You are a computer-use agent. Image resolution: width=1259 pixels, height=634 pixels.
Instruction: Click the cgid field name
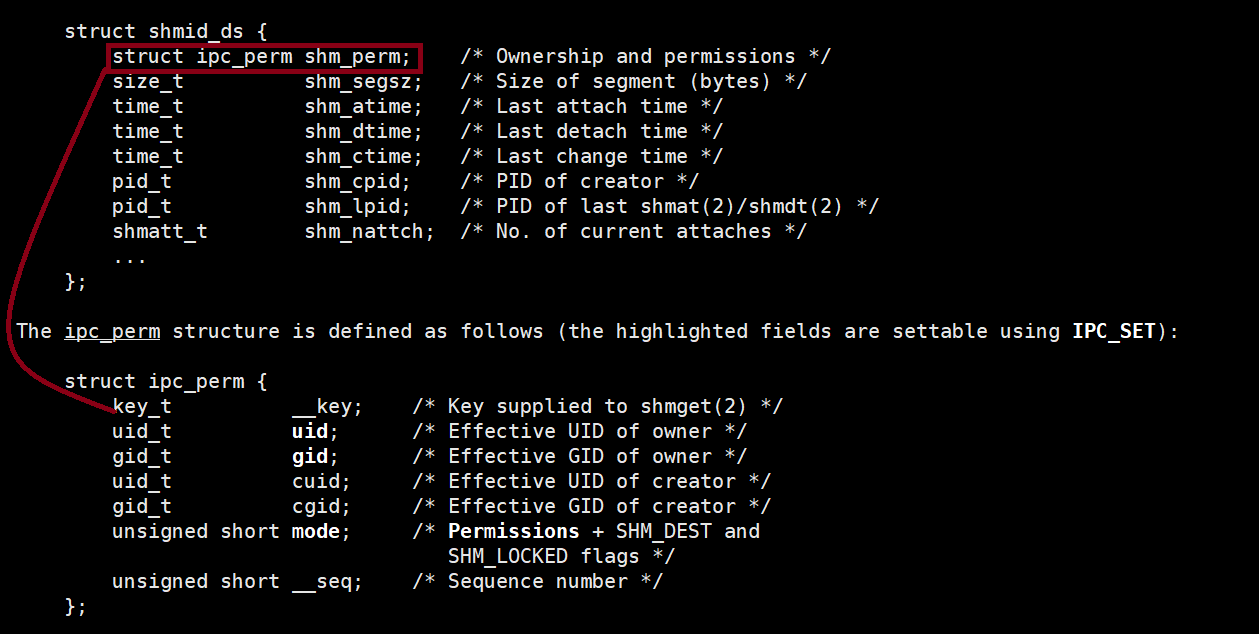(315, 507)
